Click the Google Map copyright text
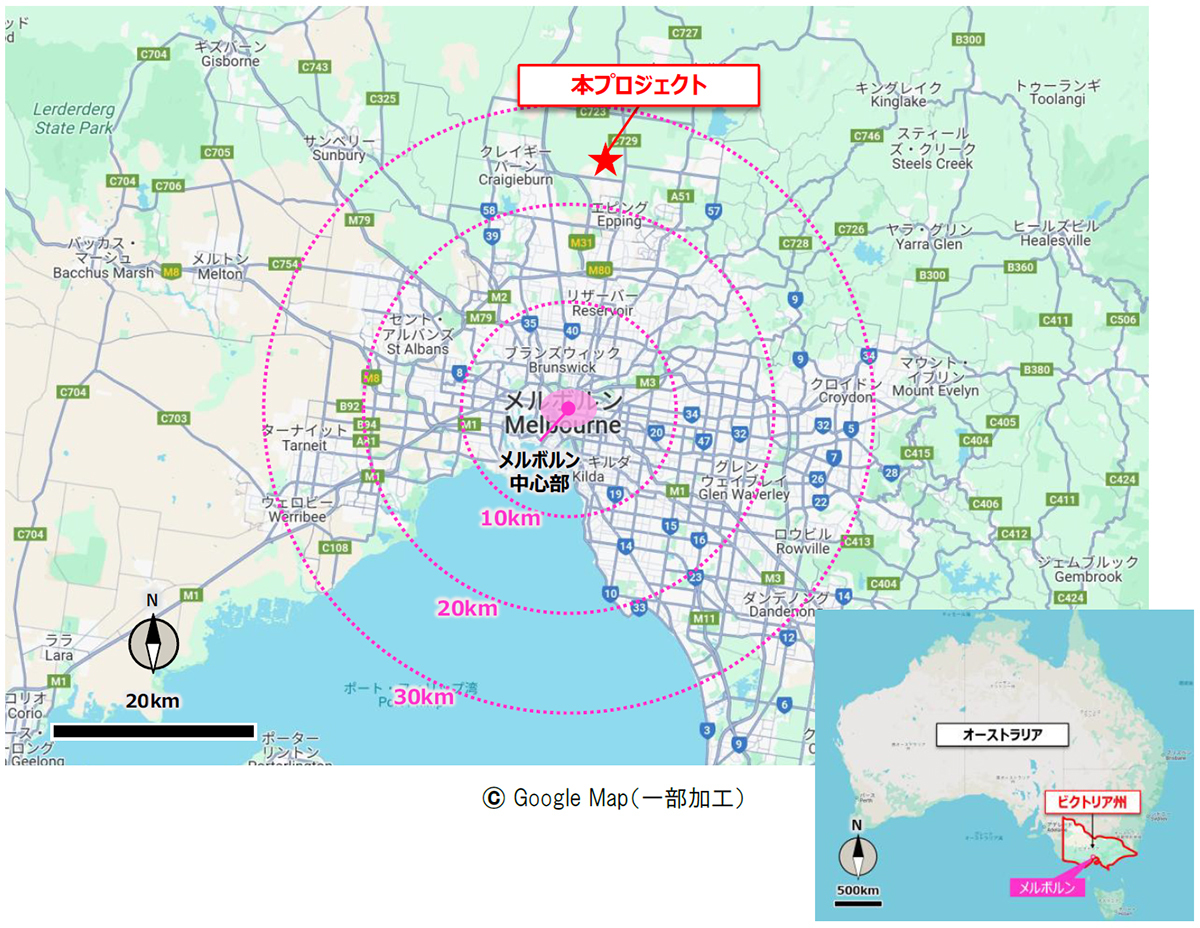Screen dimensions: 1200x928 pyautogui.click(x=613, y=798)
